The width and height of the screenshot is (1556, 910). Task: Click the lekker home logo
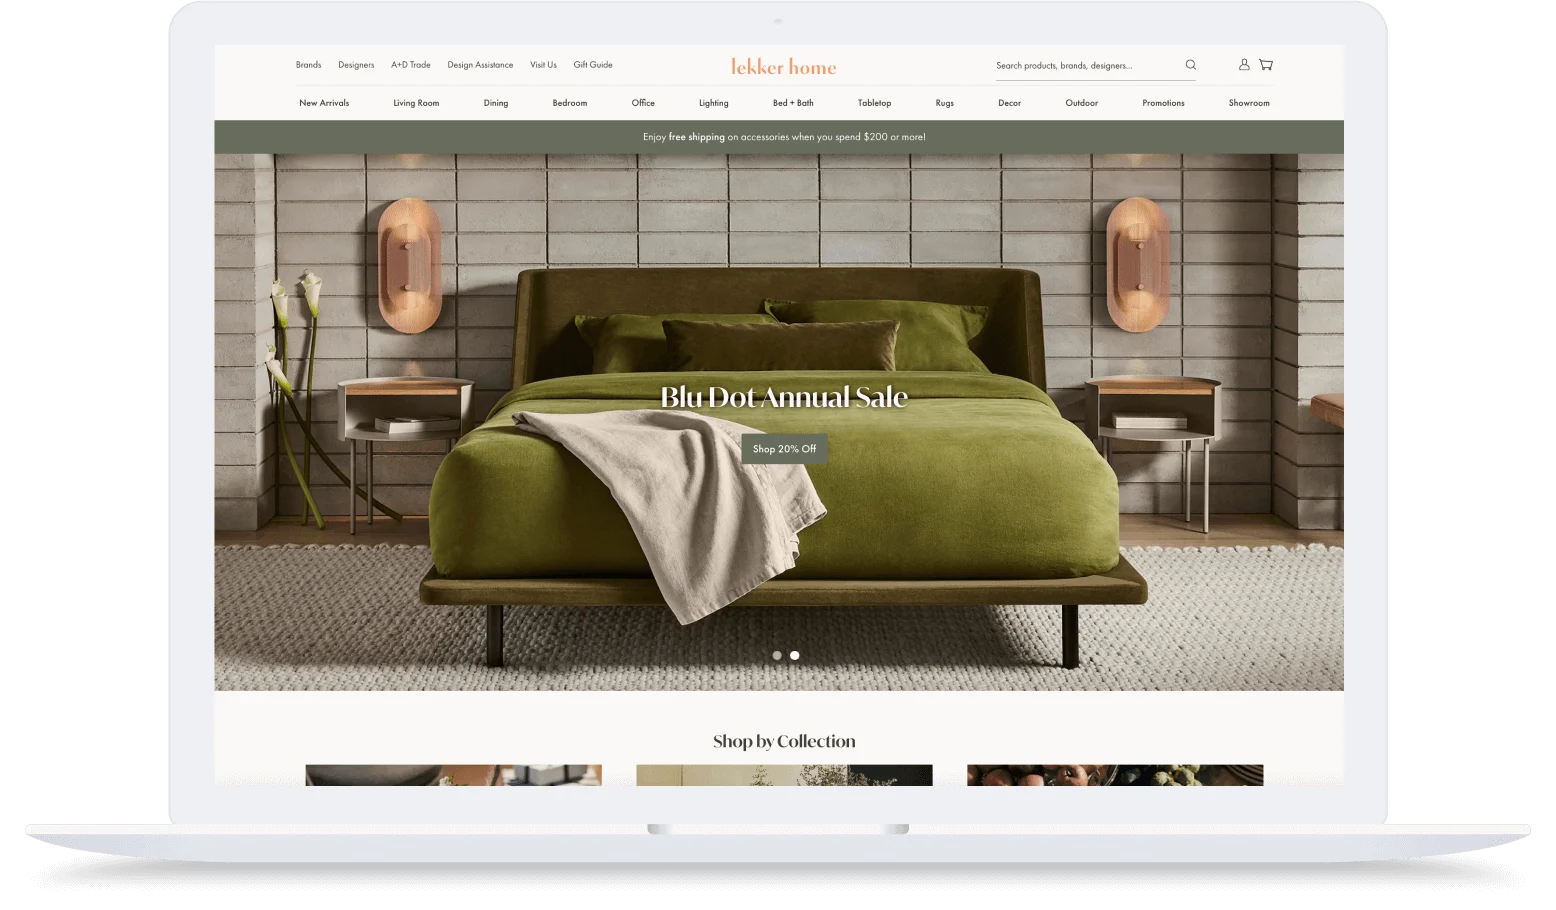pos(783,67)
